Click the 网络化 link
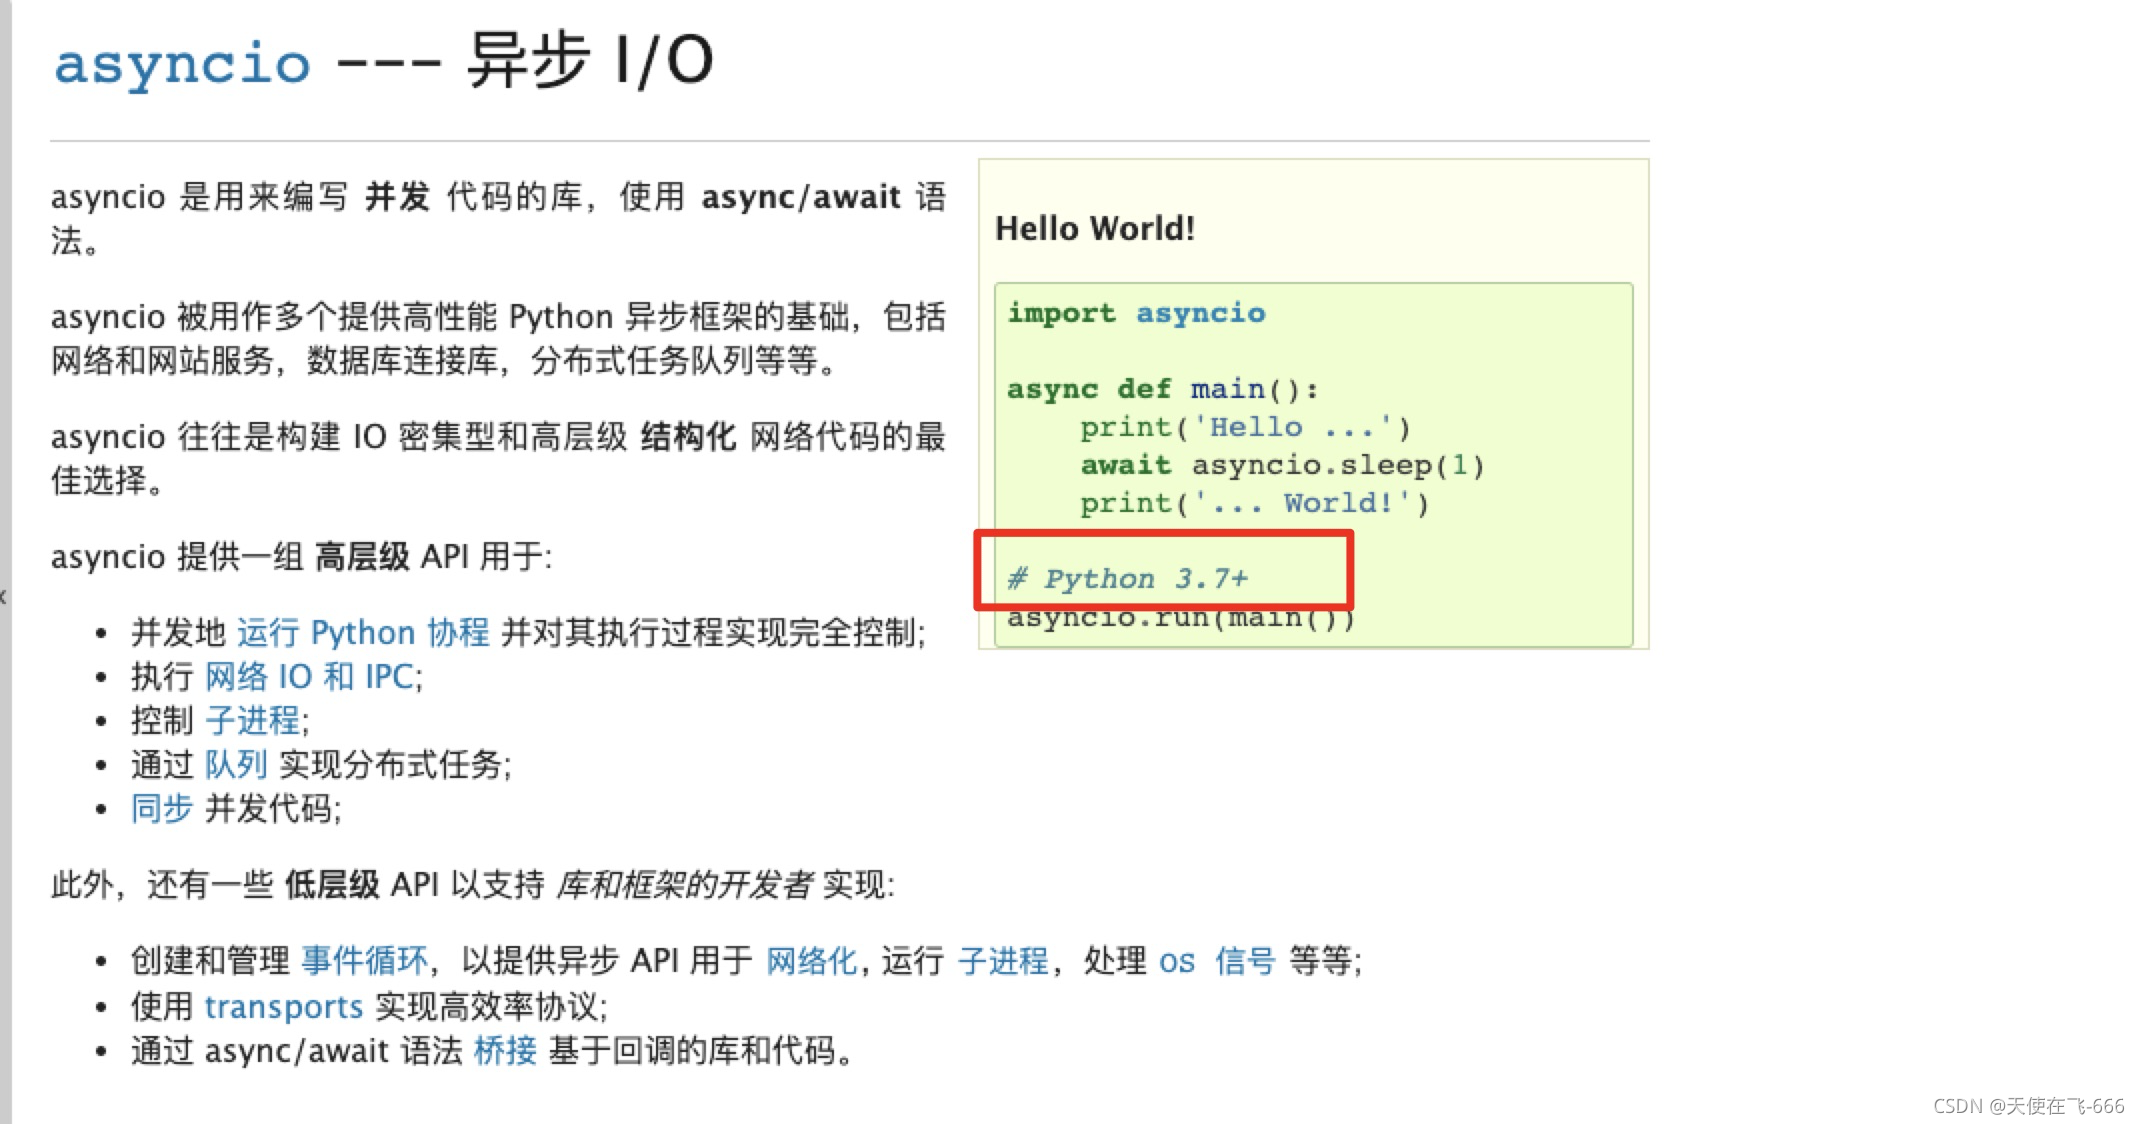This screenshot has width=2140, height=1124. 811,961
